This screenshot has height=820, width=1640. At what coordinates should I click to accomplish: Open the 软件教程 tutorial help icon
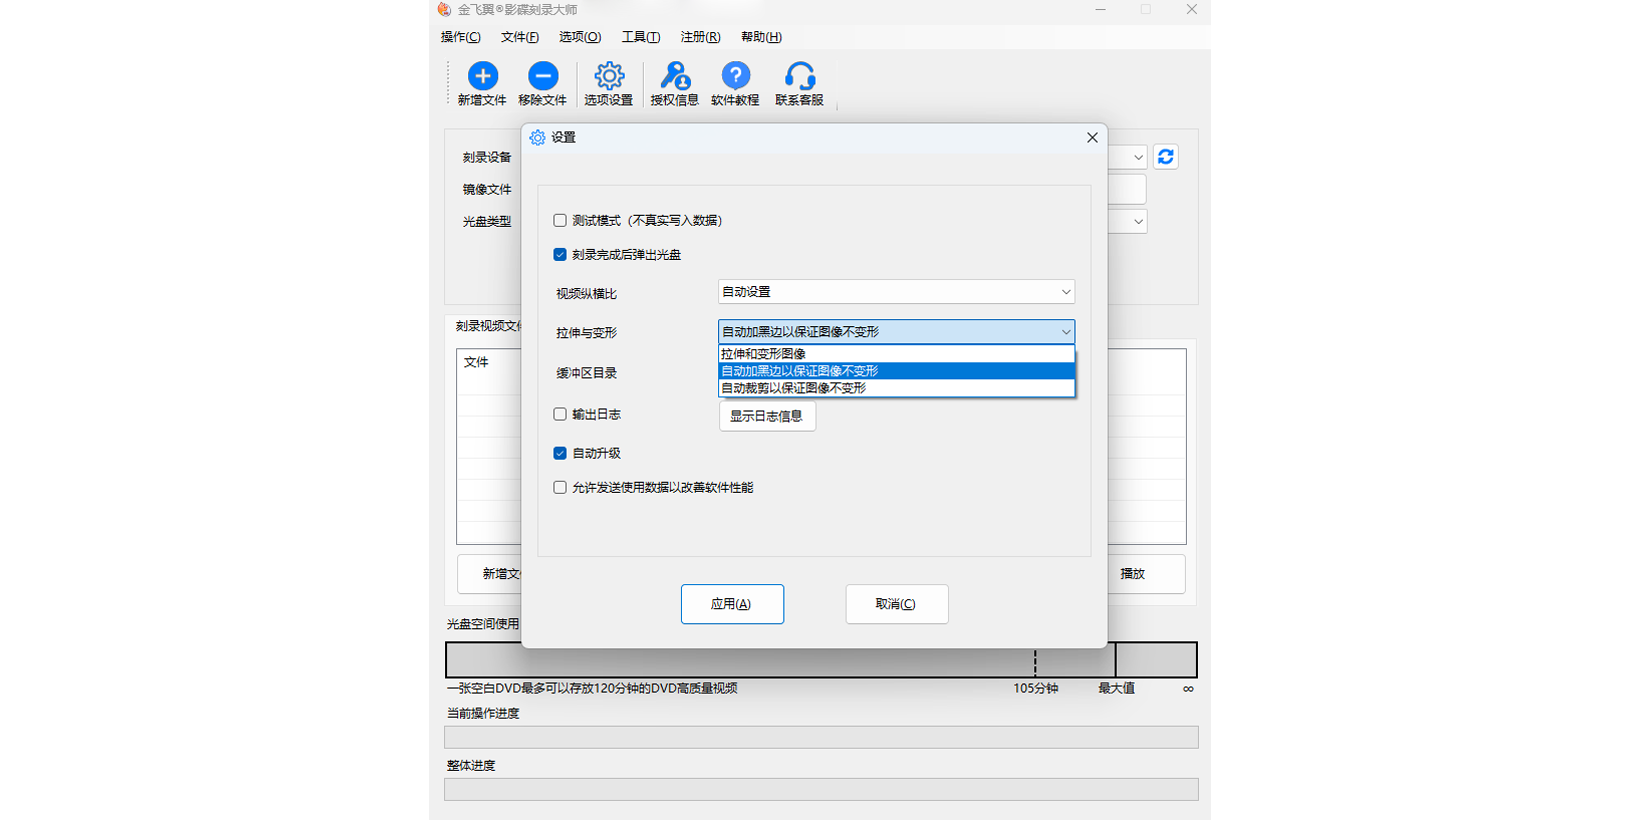735,77
